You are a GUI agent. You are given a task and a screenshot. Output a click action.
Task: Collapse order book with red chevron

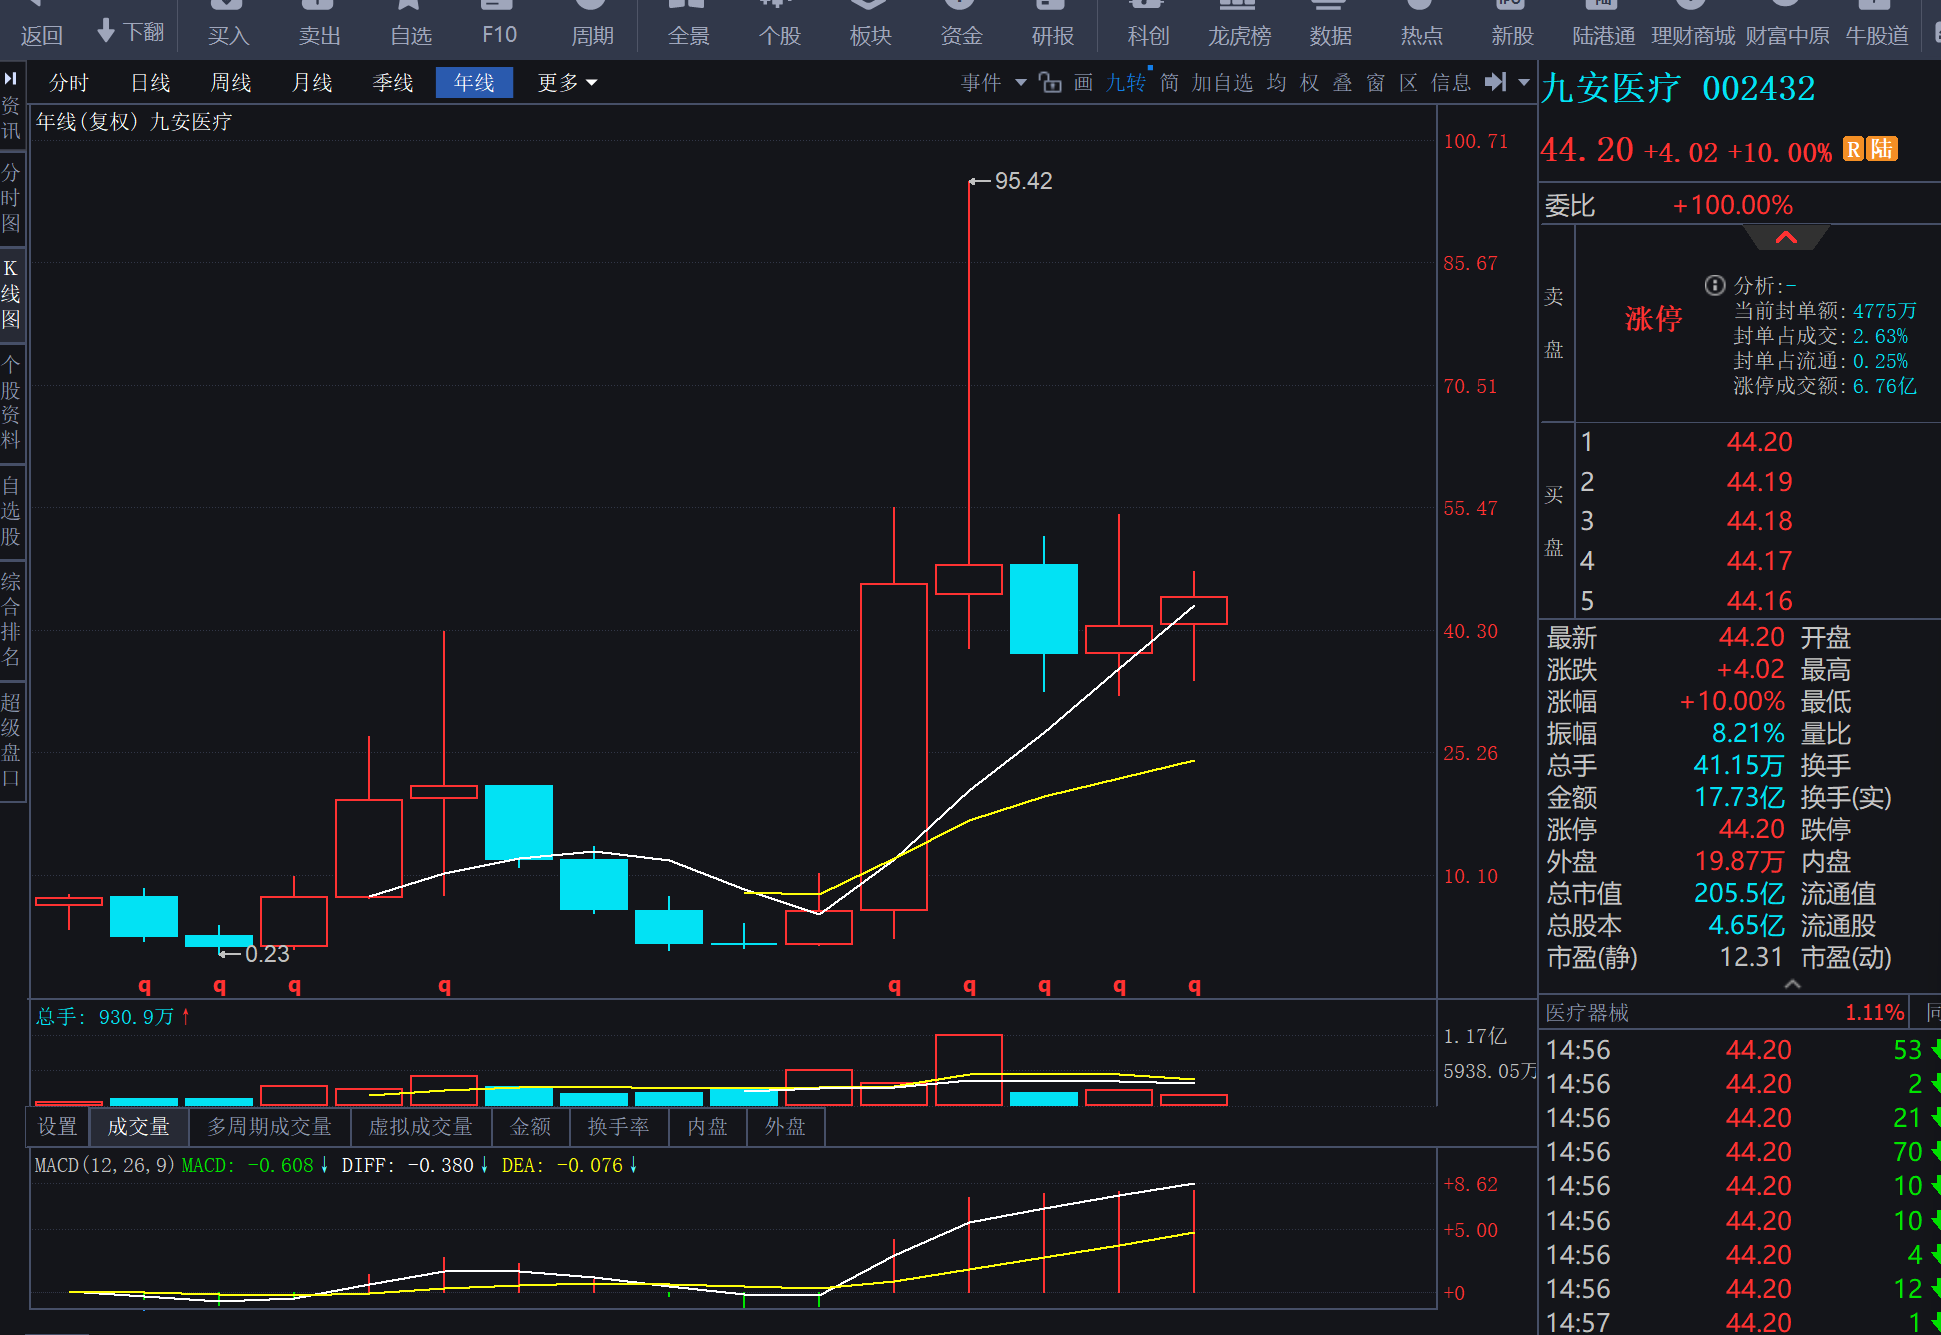[1786, 238]
